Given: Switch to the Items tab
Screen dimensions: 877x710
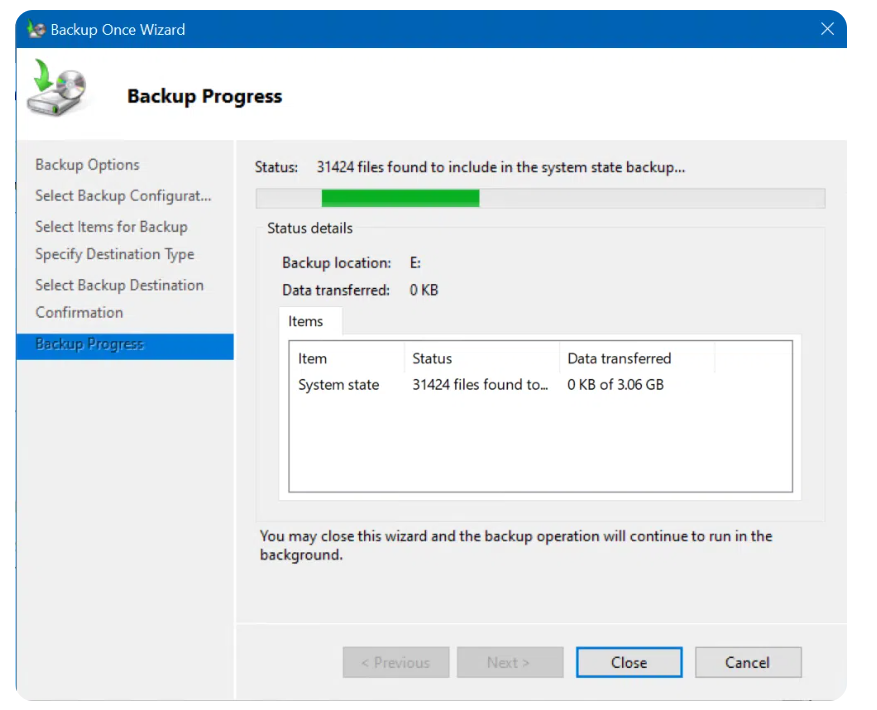Looking at the screenshot, I should click(x=306, y=321).
